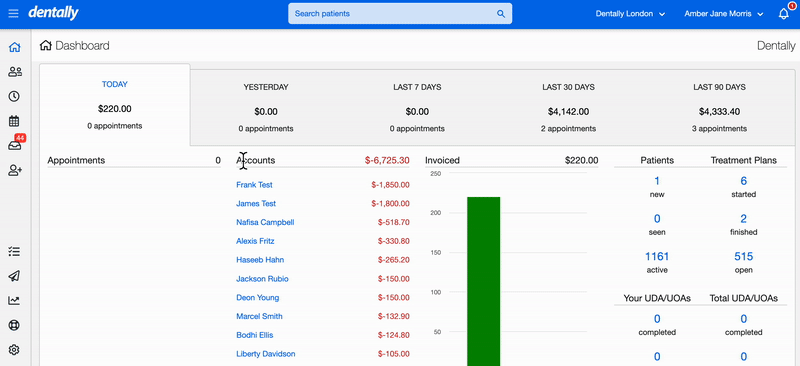Click the 1161 active patients count

657,256
